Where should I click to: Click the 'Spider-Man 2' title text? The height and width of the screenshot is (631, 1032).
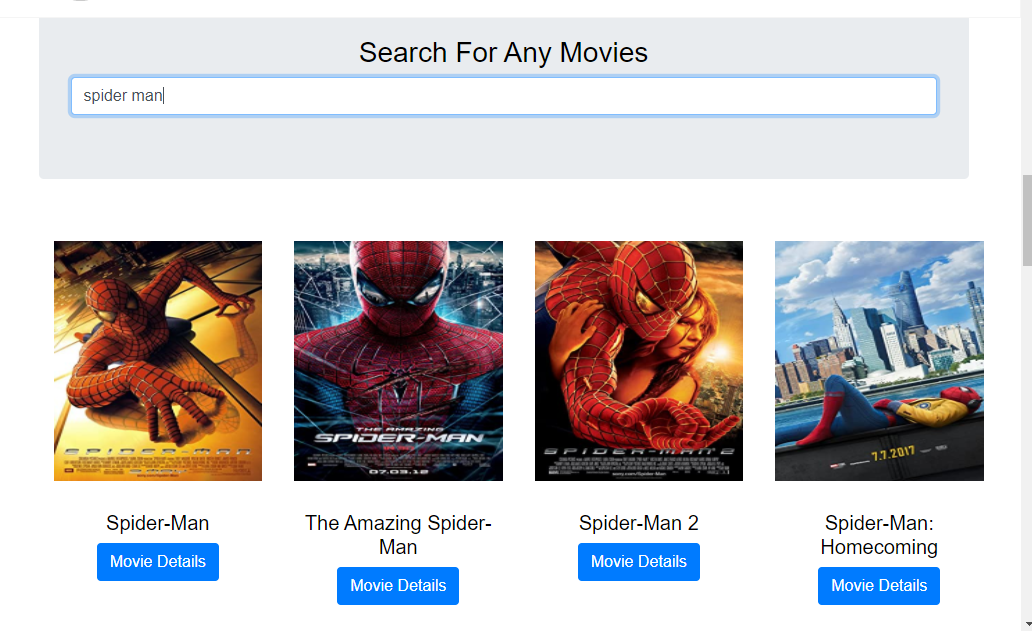[638, 523]
